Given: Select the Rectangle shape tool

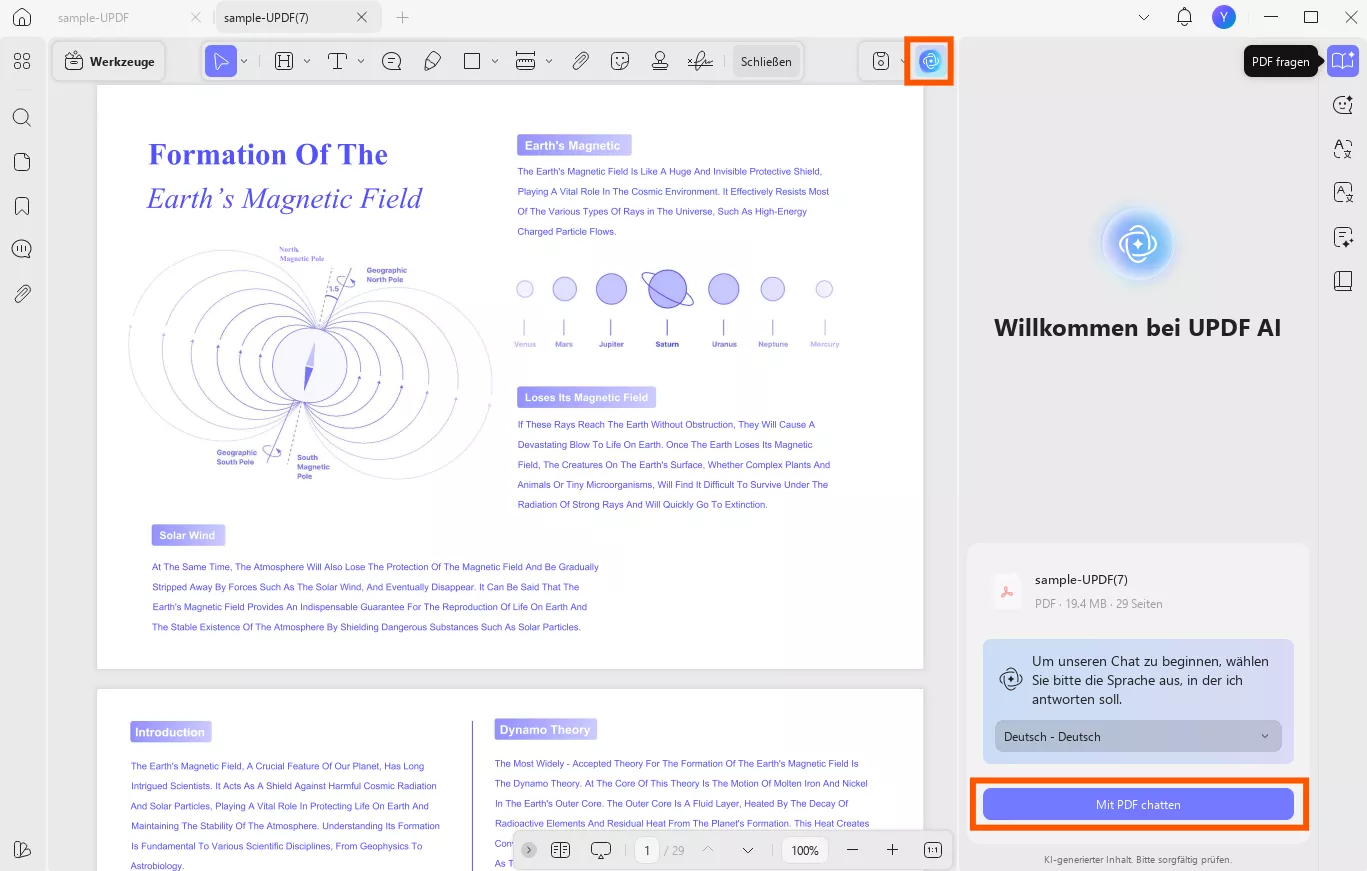Looking at the screenshot, I should pos(471,61).
